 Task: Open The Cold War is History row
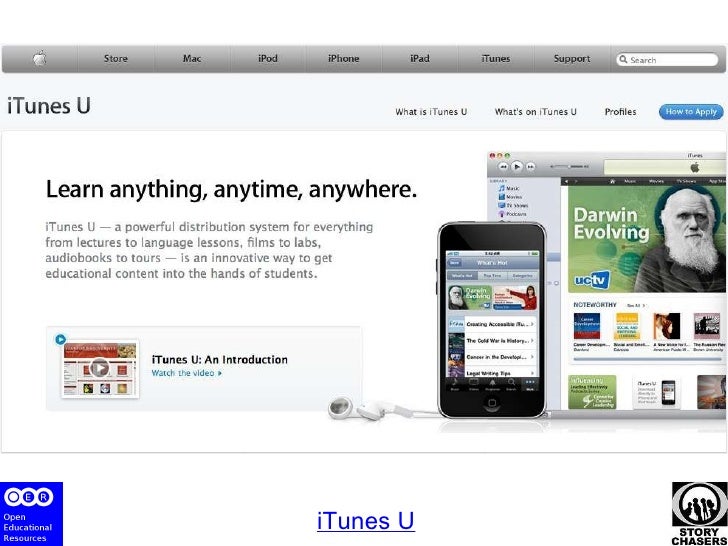pos(493,341)
